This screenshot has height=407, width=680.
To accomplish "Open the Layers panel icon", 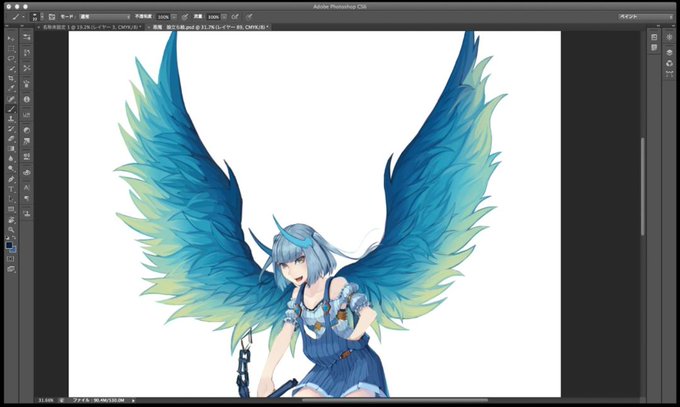I will (x=670, y=53).
